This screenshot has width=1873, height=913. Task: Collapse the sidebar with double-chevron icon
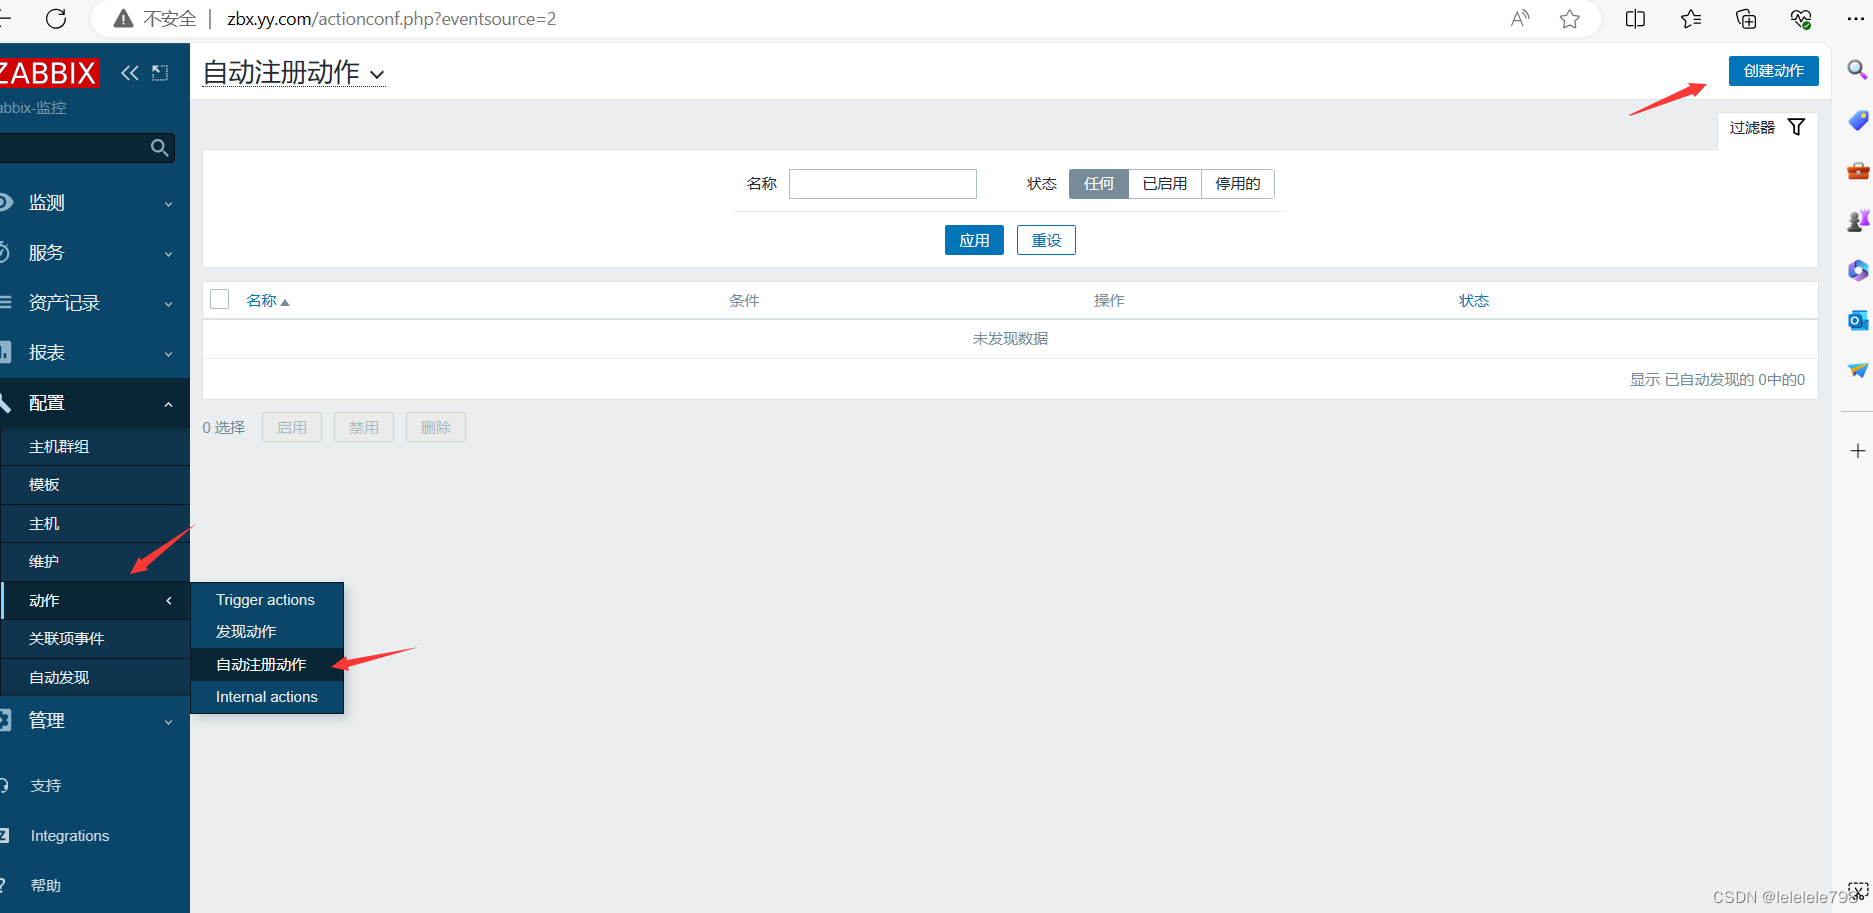tap(130, 72)
